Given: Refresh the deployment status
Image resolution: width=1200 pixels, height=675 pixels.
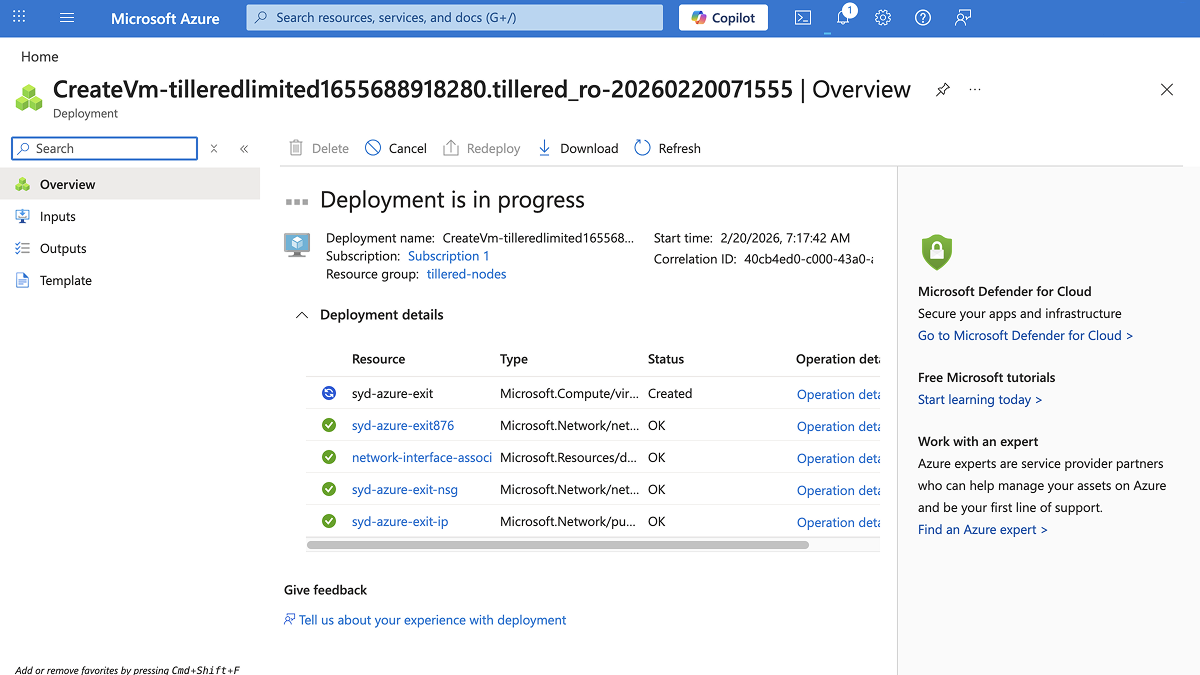Looking at the screenshot, I should [x=667, y=148].
